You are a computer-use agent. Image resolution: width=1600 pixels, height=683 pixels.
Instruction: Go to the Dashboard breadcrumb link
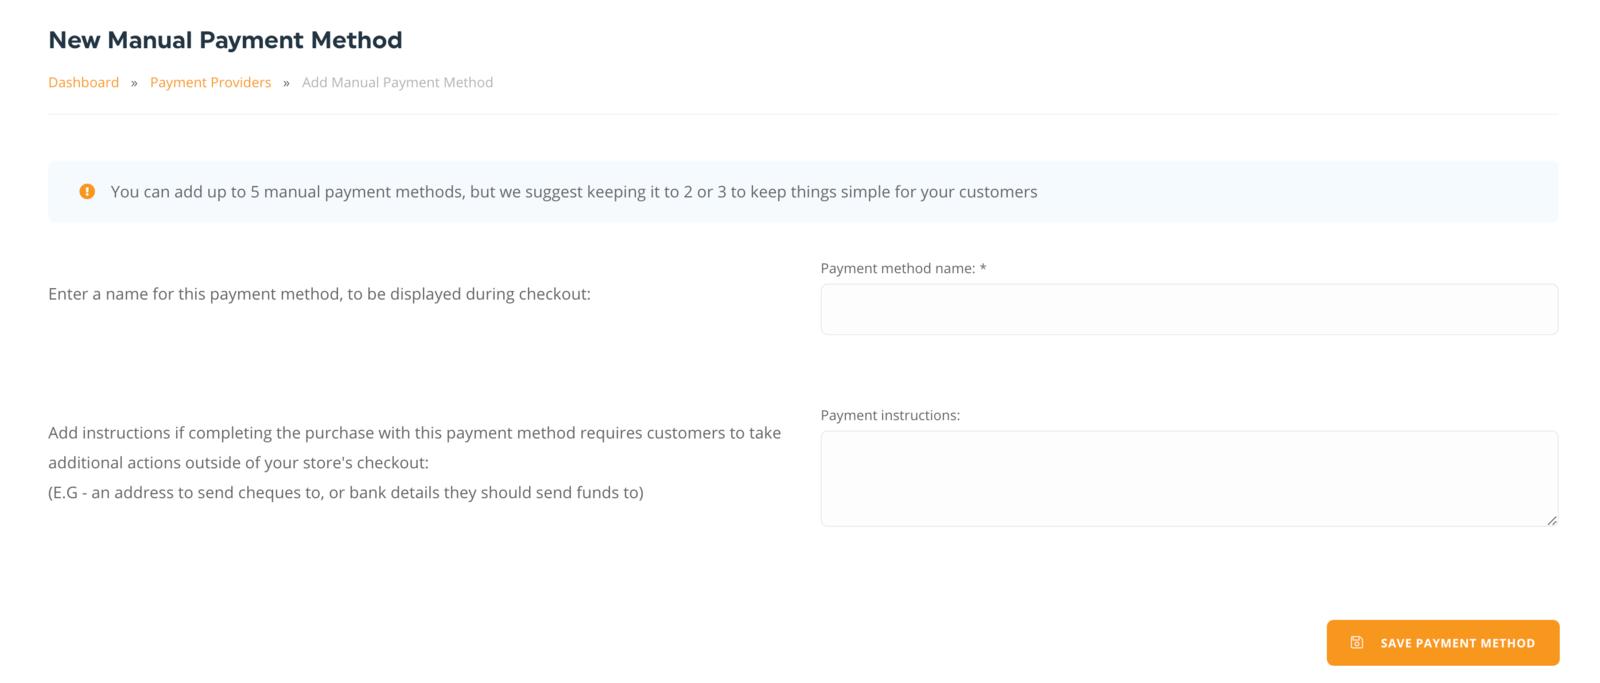[x=83, y=82]
